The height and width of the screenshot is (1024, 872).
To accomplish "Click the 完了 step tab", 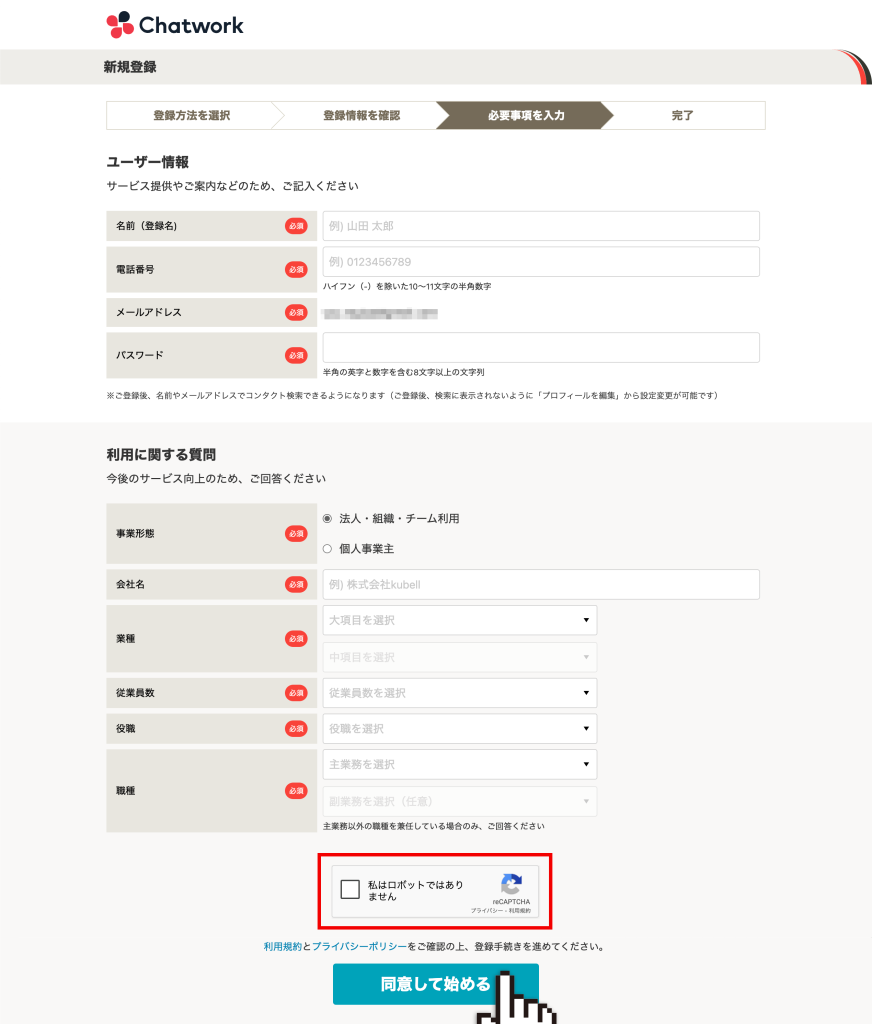I will click(683, 115).
